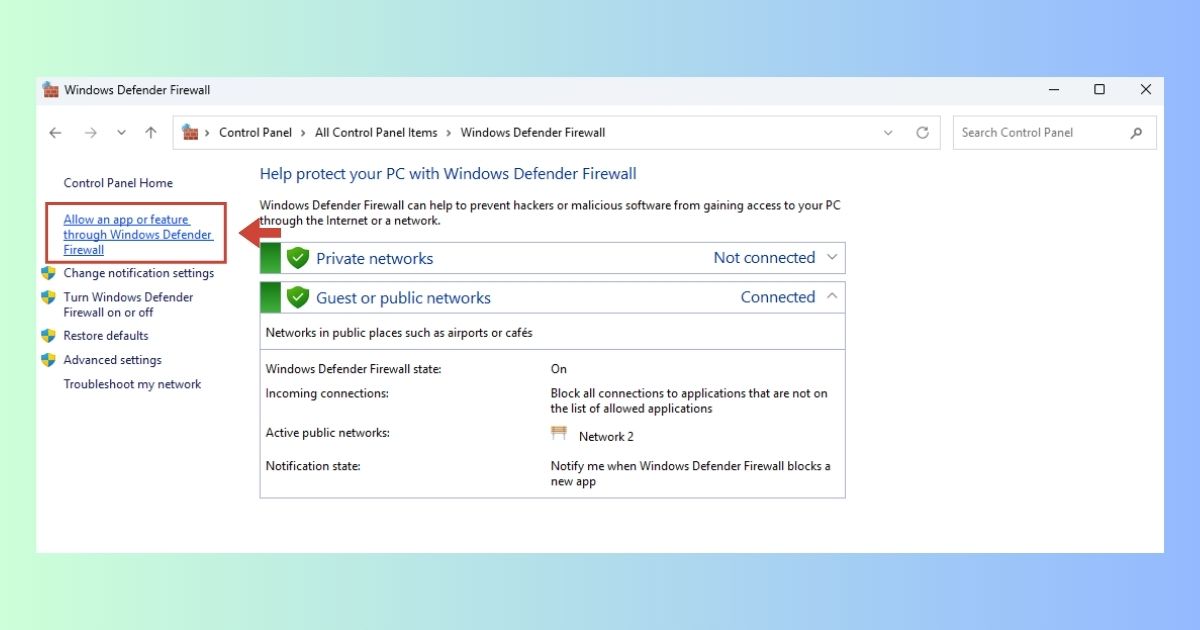
Task: Click green shield icon on Private networks
Action: point(298,258)
